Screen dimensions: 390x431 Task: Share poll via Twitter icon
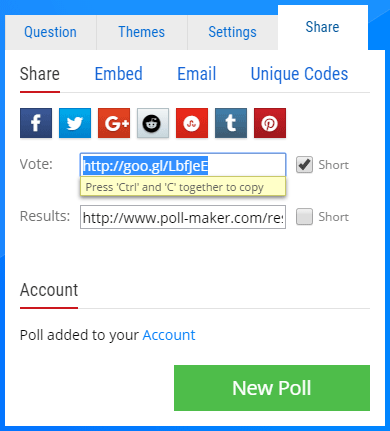point(75,123)
